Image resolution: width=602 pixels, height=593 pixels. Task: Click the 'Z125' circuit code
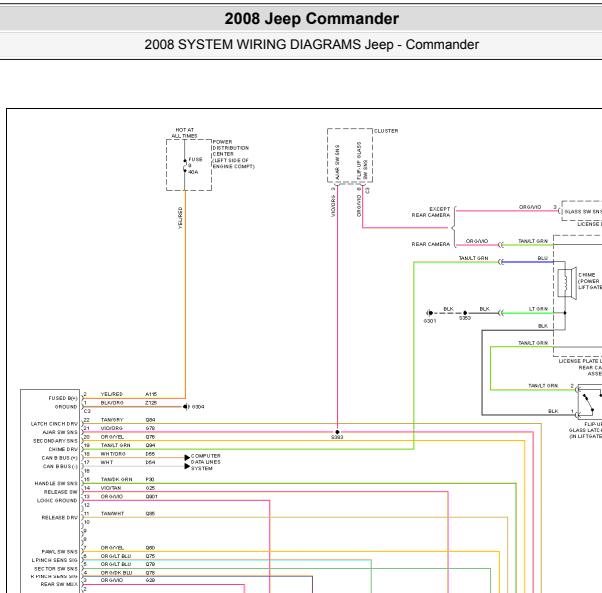[151, 403]
